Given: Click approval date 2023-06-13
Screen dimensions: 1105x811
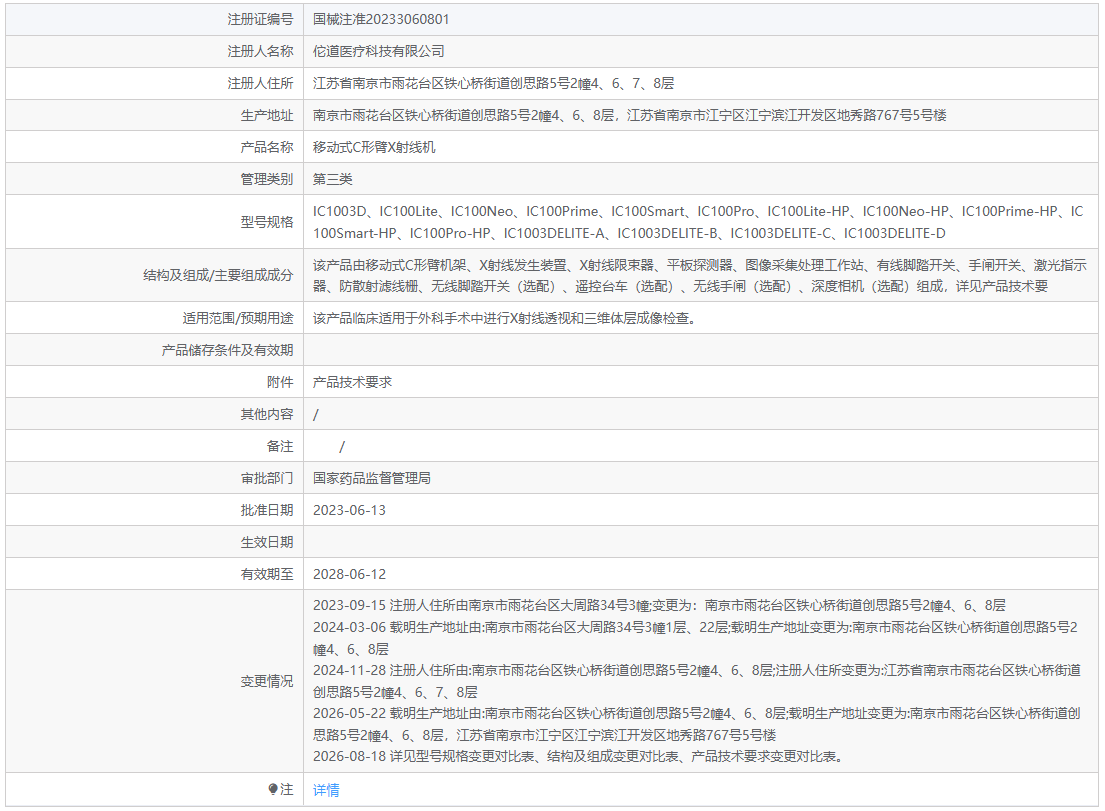Looking at the screenshot, I should tap(350, 510).
